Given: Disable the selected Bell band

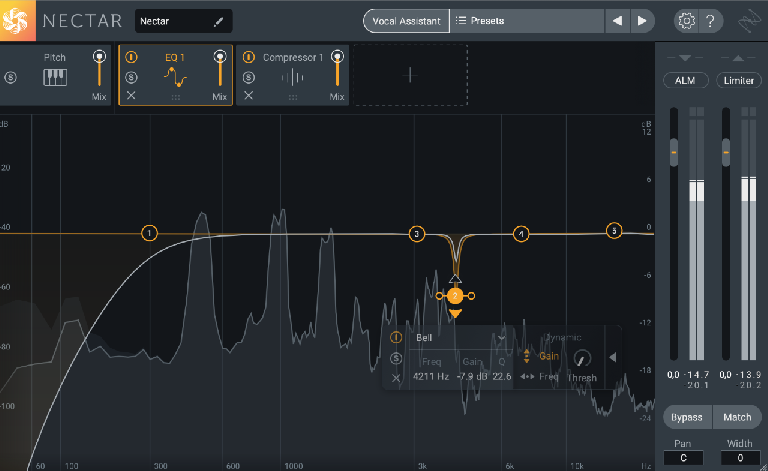Looking at the screenshot, I should [396, 338].
